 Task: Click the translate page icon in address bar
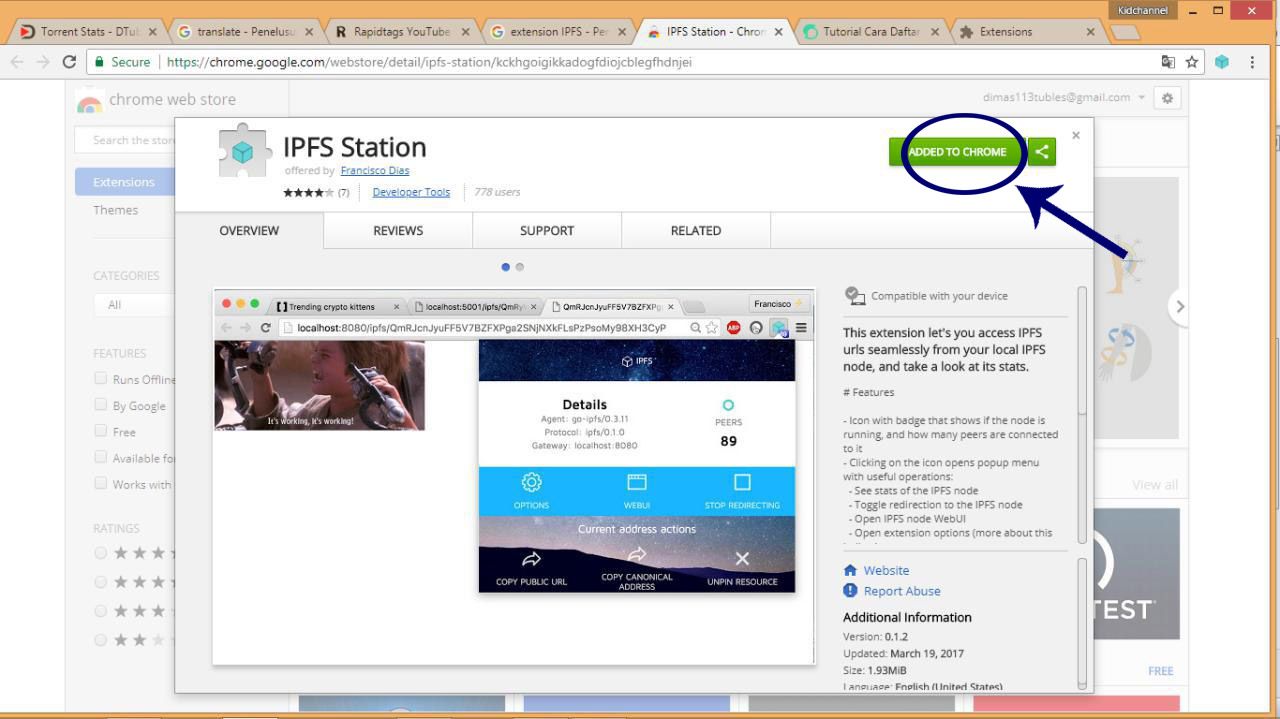point(1168,62)
